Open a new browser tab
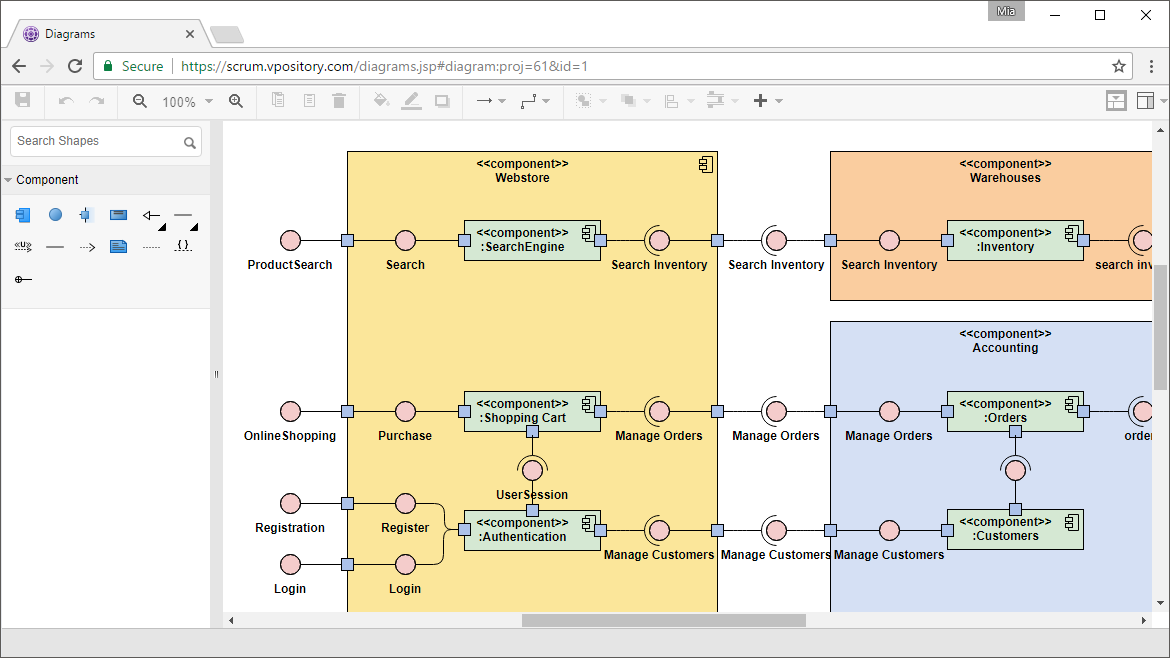 (227, 34)
